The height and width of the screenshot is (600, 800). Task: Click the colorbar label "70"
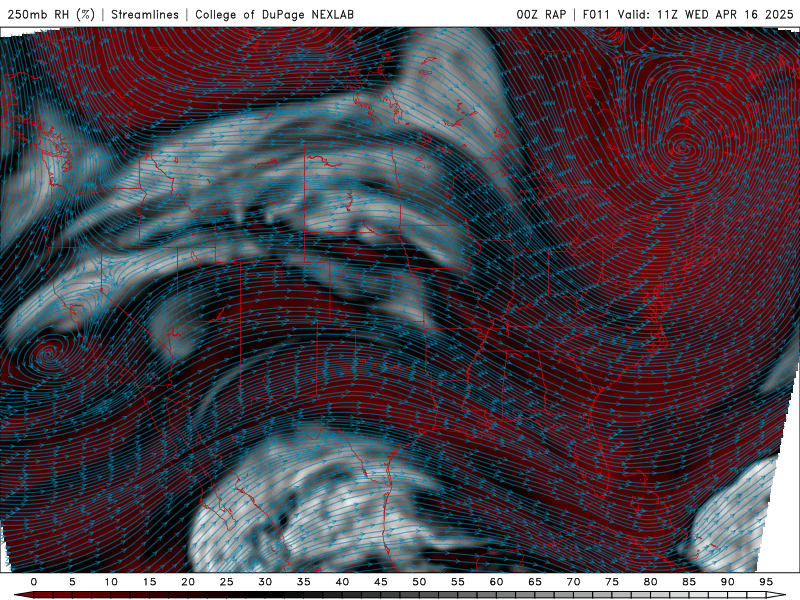click(573, 582)
